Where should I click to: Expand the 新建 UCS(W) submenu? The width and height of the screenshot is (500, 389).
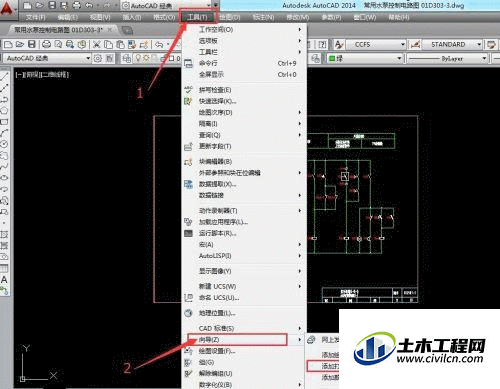(244, 286)
